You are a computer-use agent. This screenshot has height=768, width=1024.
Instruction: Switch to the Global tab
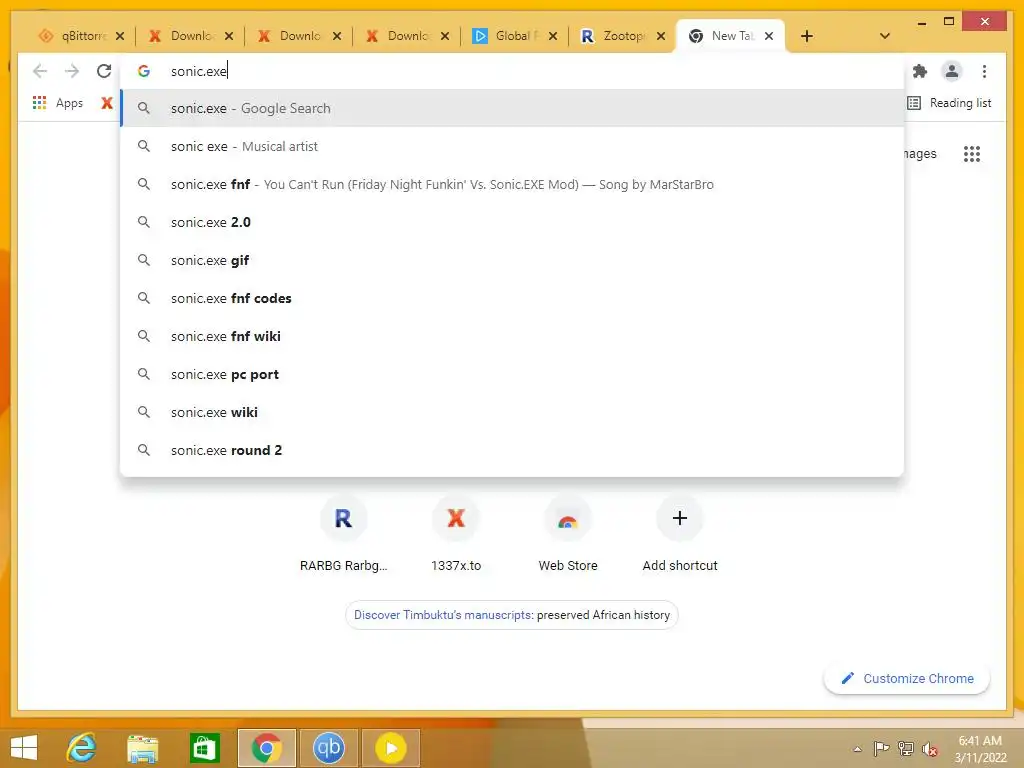click(x=508, y=36)
